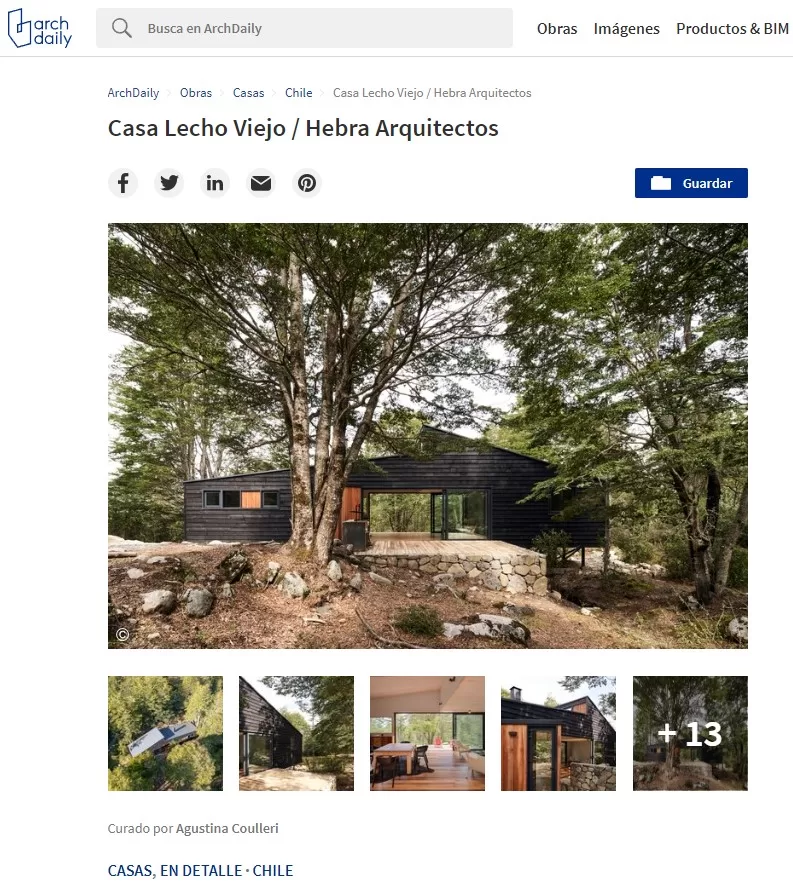Screen dimensions: 793x883
Task: Pin the article on Pinterest
Action: tap(307, 183)
